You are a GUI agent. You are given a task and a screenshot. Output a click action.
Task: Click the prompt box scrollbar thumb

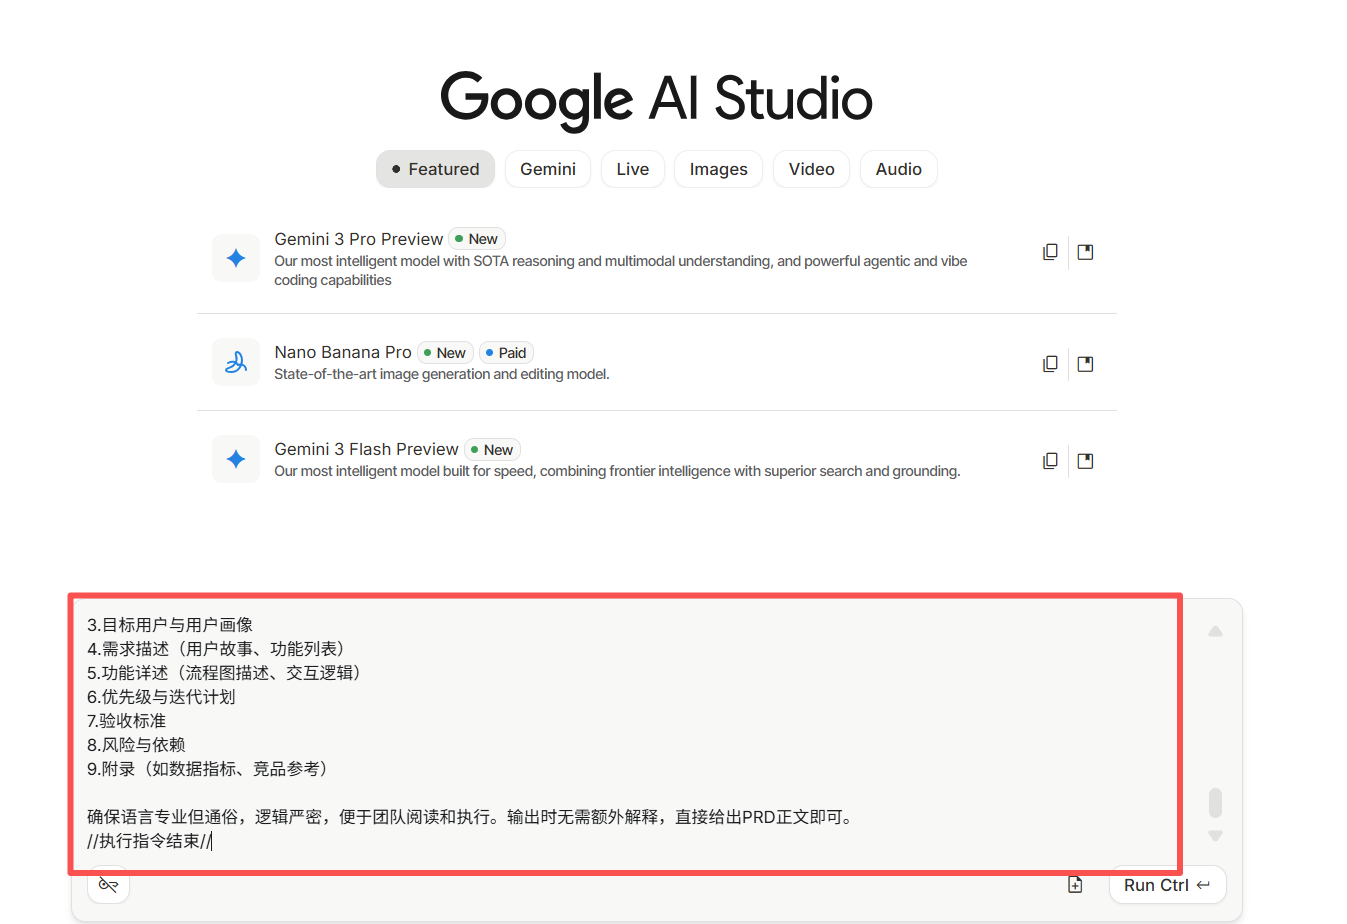point(1215,802)
